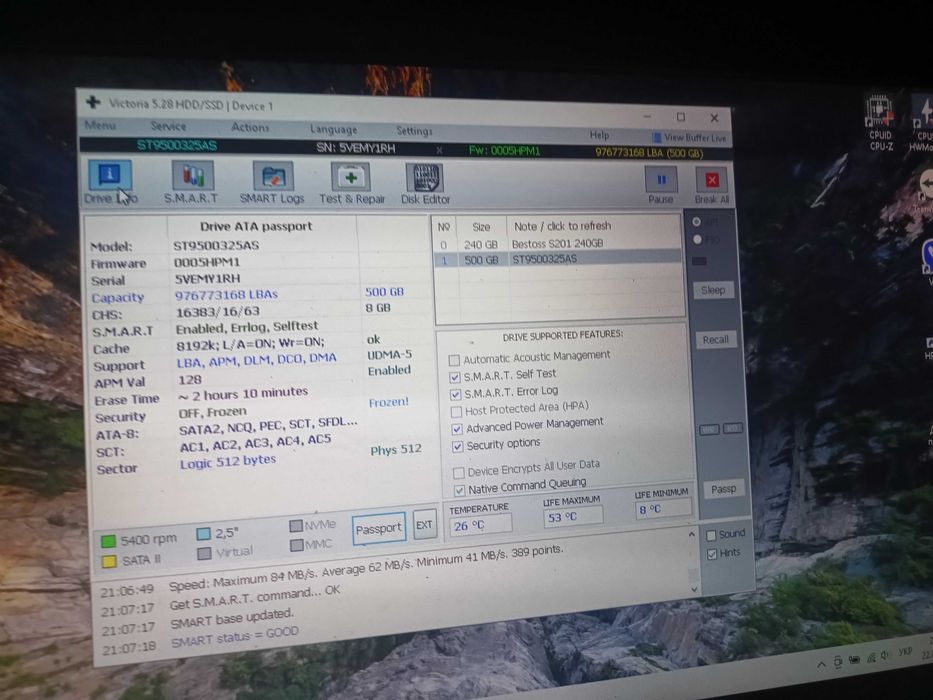Click the Sleep button
Viewport: 933px width, 700px height.
tap(713, 290)
